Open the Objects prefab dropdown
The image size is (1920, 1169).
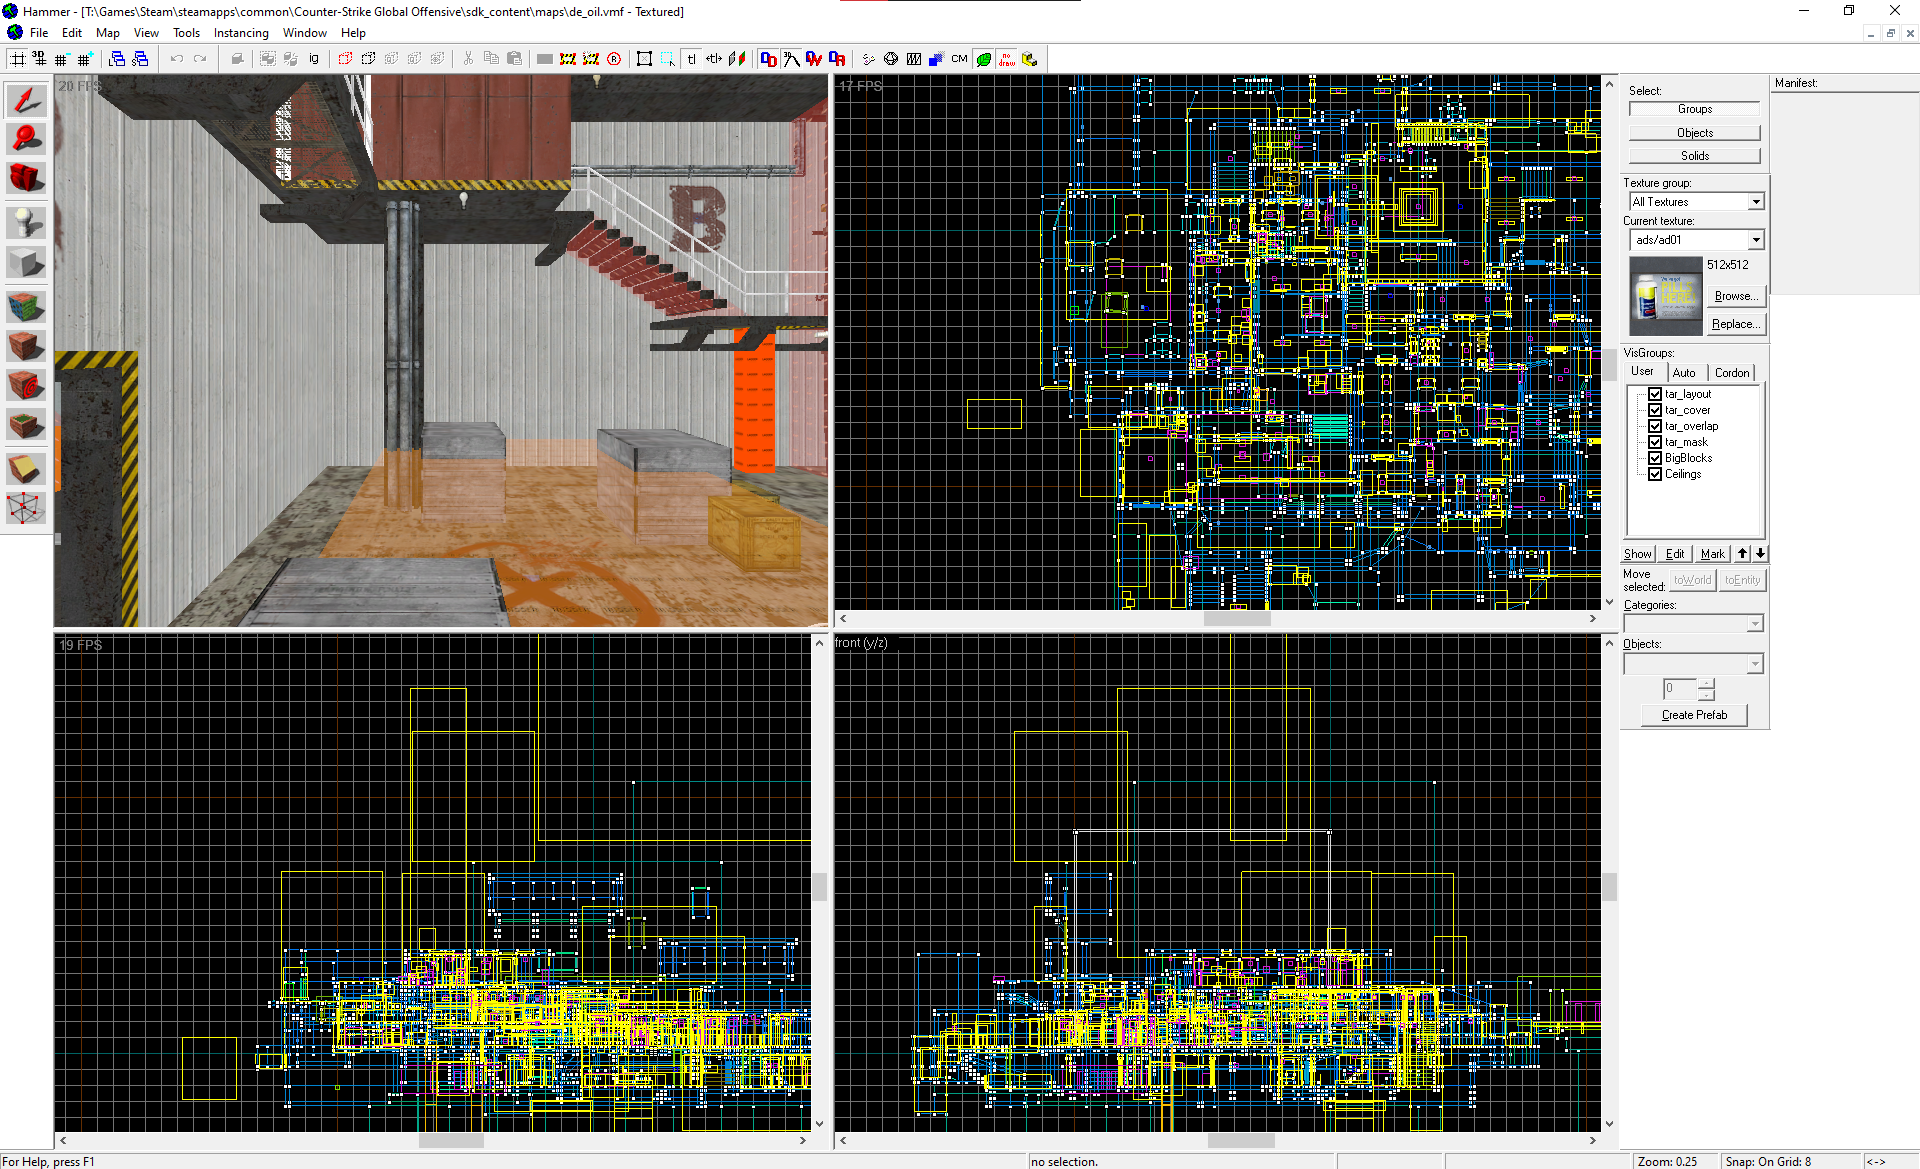coord(1755,664)
